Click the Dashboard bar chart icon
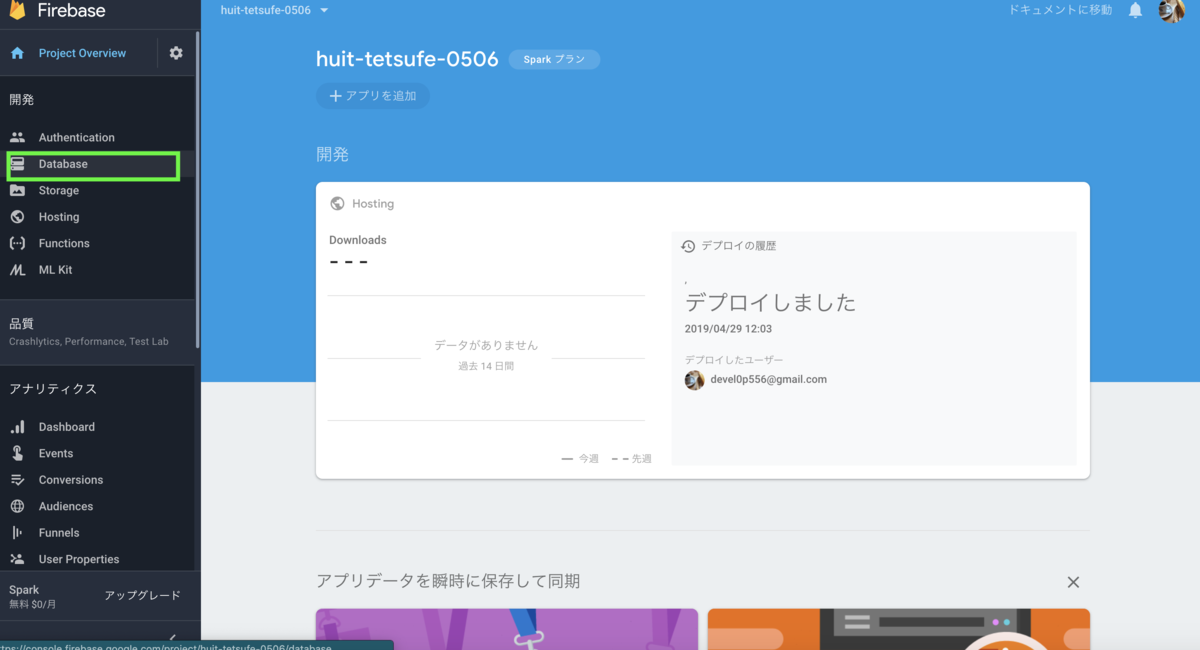1200x650 pixels. 17,427
